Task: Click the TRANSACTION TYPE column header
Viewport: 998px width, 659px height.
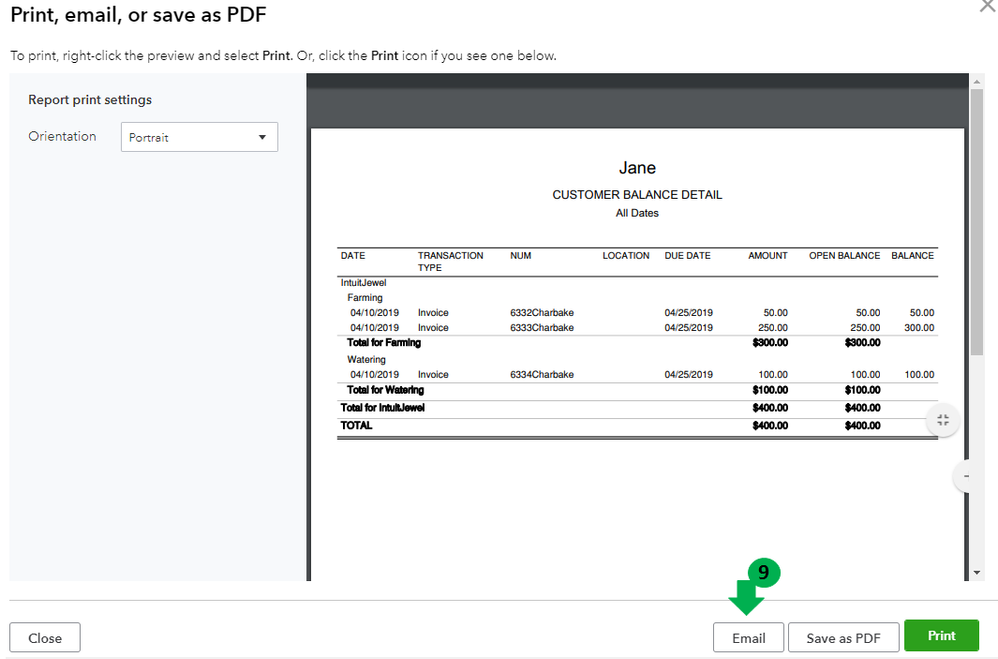Action: (450, 261)
